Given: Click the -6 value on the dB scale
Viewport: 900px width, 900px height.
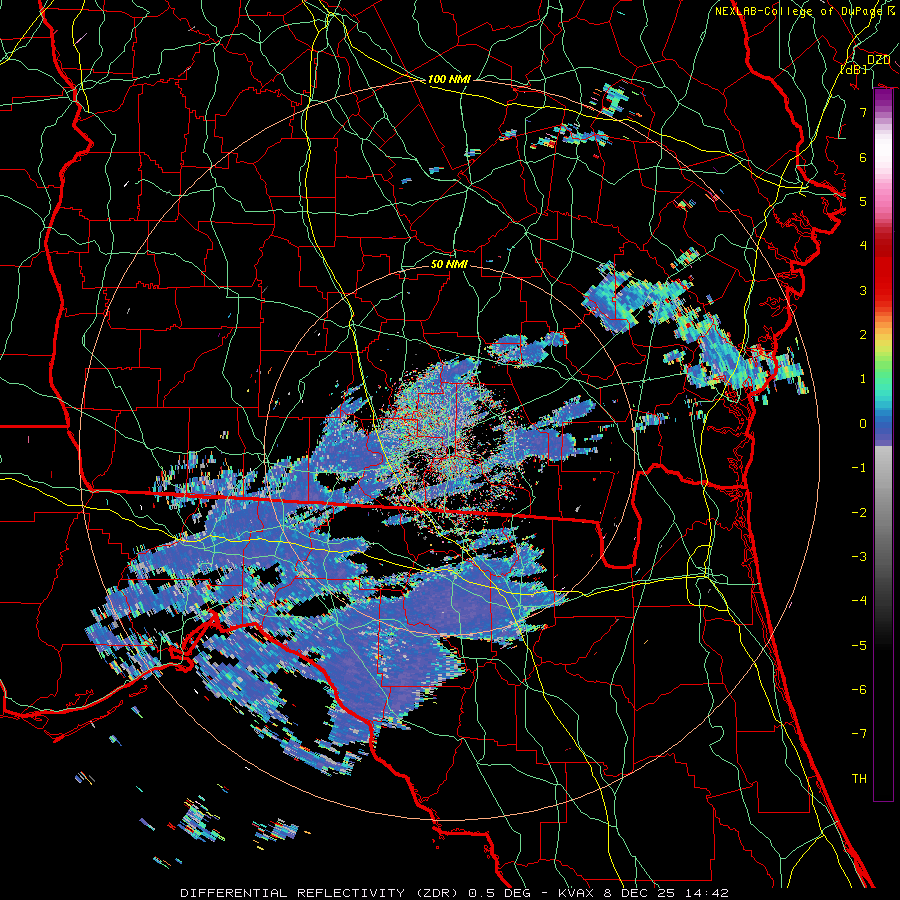Looking at the screenshot, I should coord(859,689).
